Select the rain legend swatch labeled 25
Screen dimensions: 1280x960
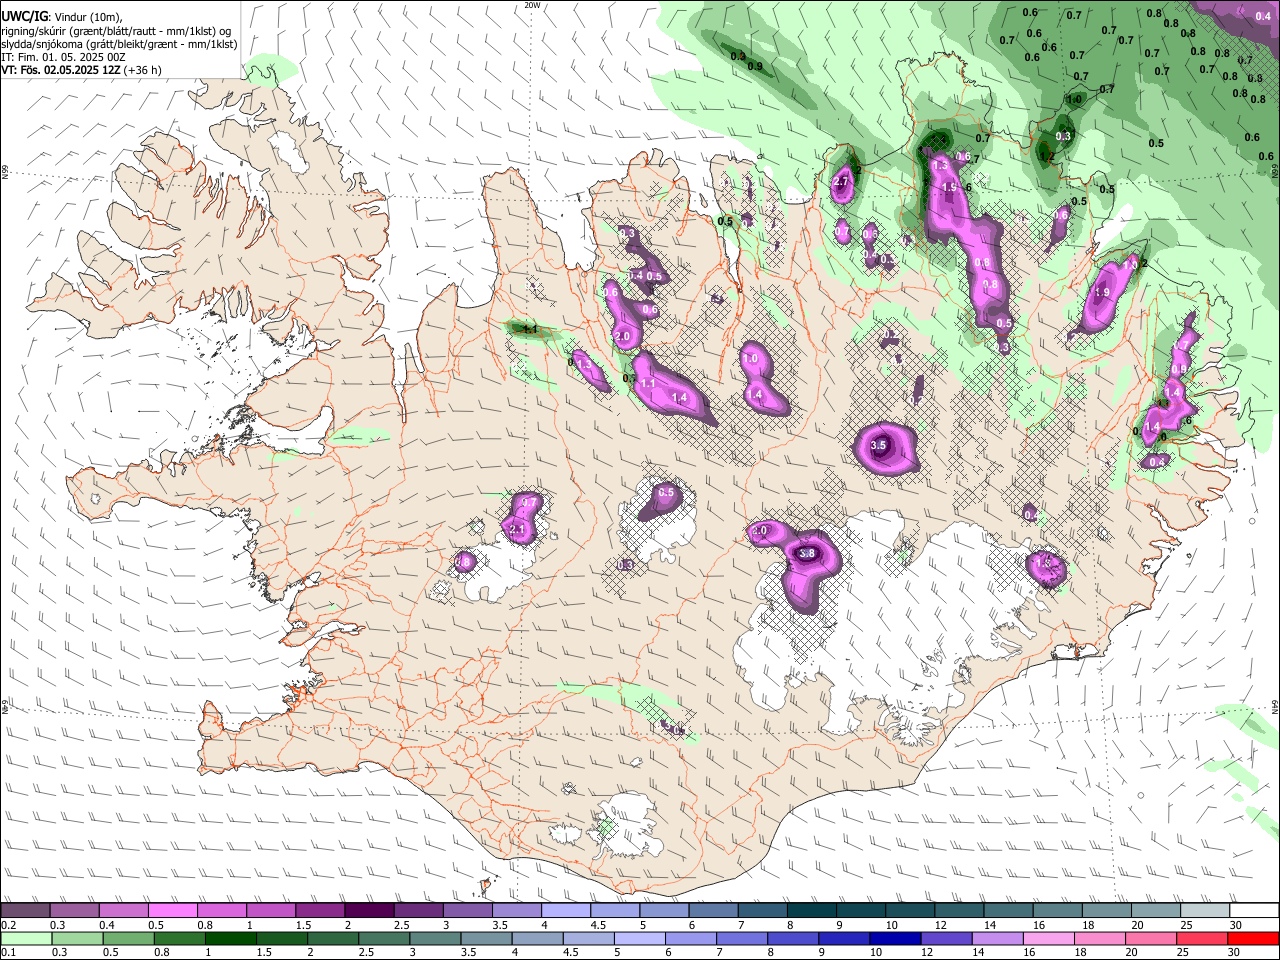[x=1202, y=939]
